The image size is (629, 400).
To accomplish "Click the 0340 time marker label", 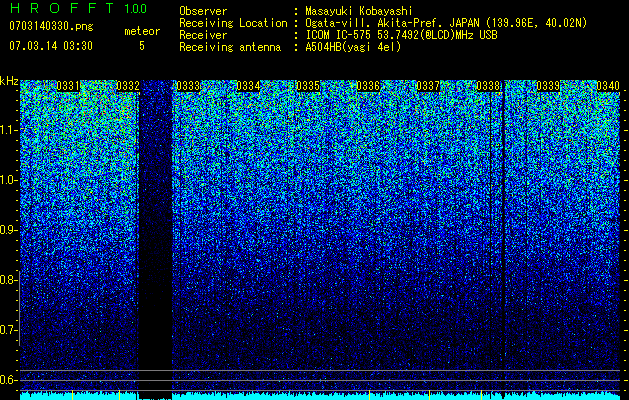I will click(x=608, y=86).
